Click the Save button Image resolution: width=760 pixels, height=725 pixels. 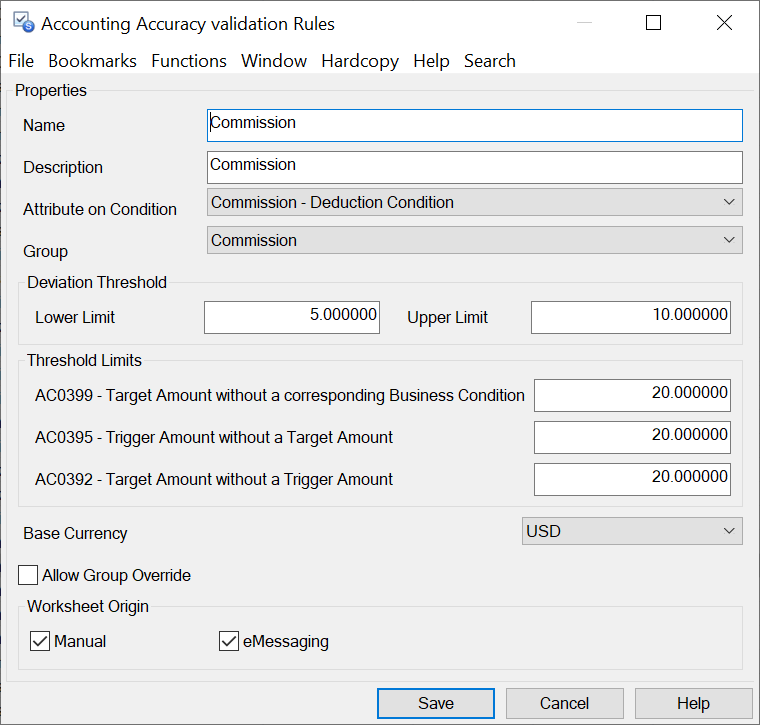436,703
